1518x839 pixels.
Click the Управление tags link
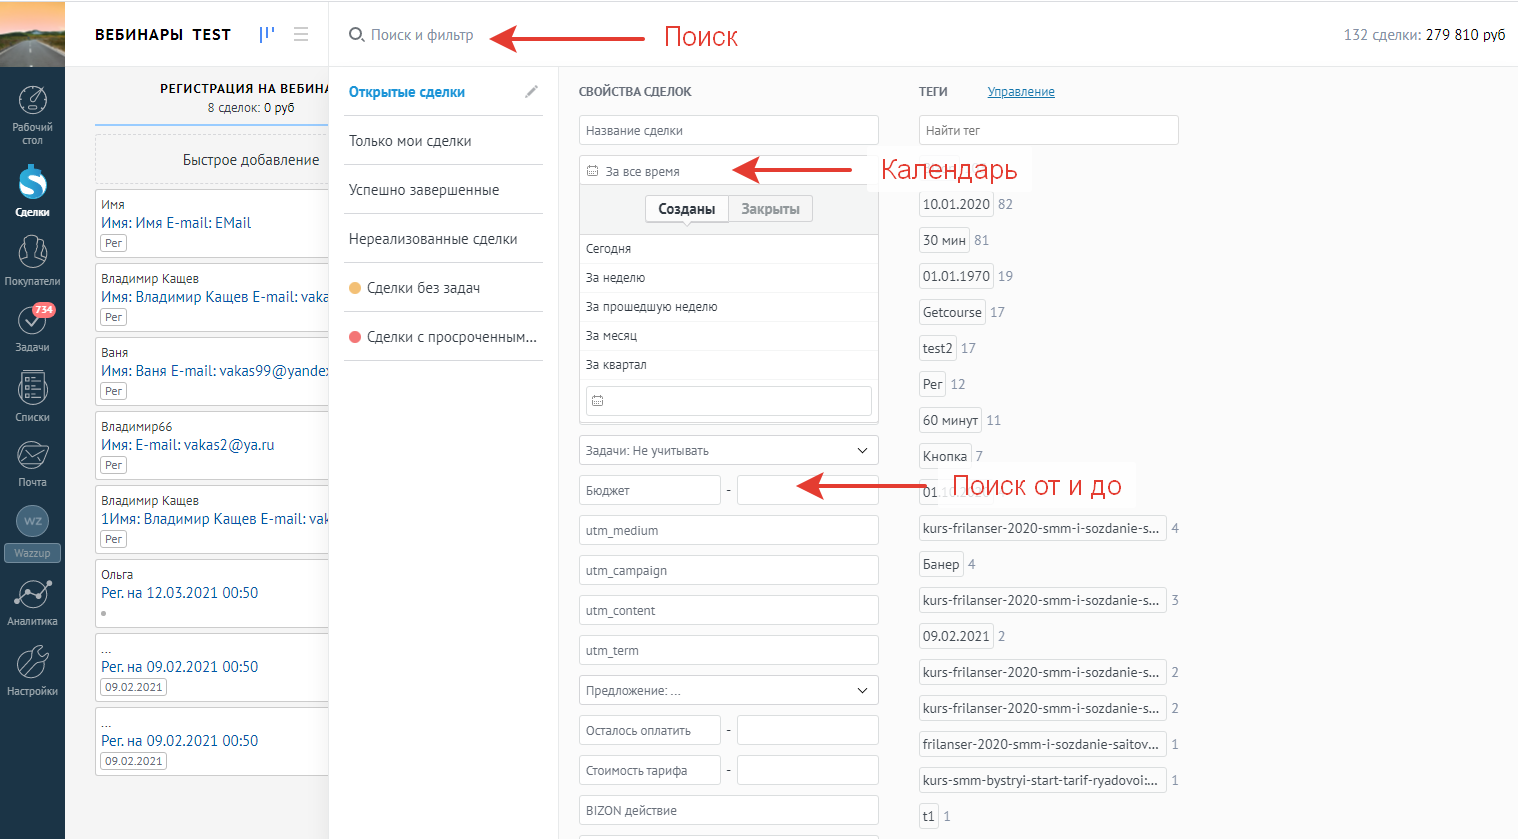[1021, 92]
